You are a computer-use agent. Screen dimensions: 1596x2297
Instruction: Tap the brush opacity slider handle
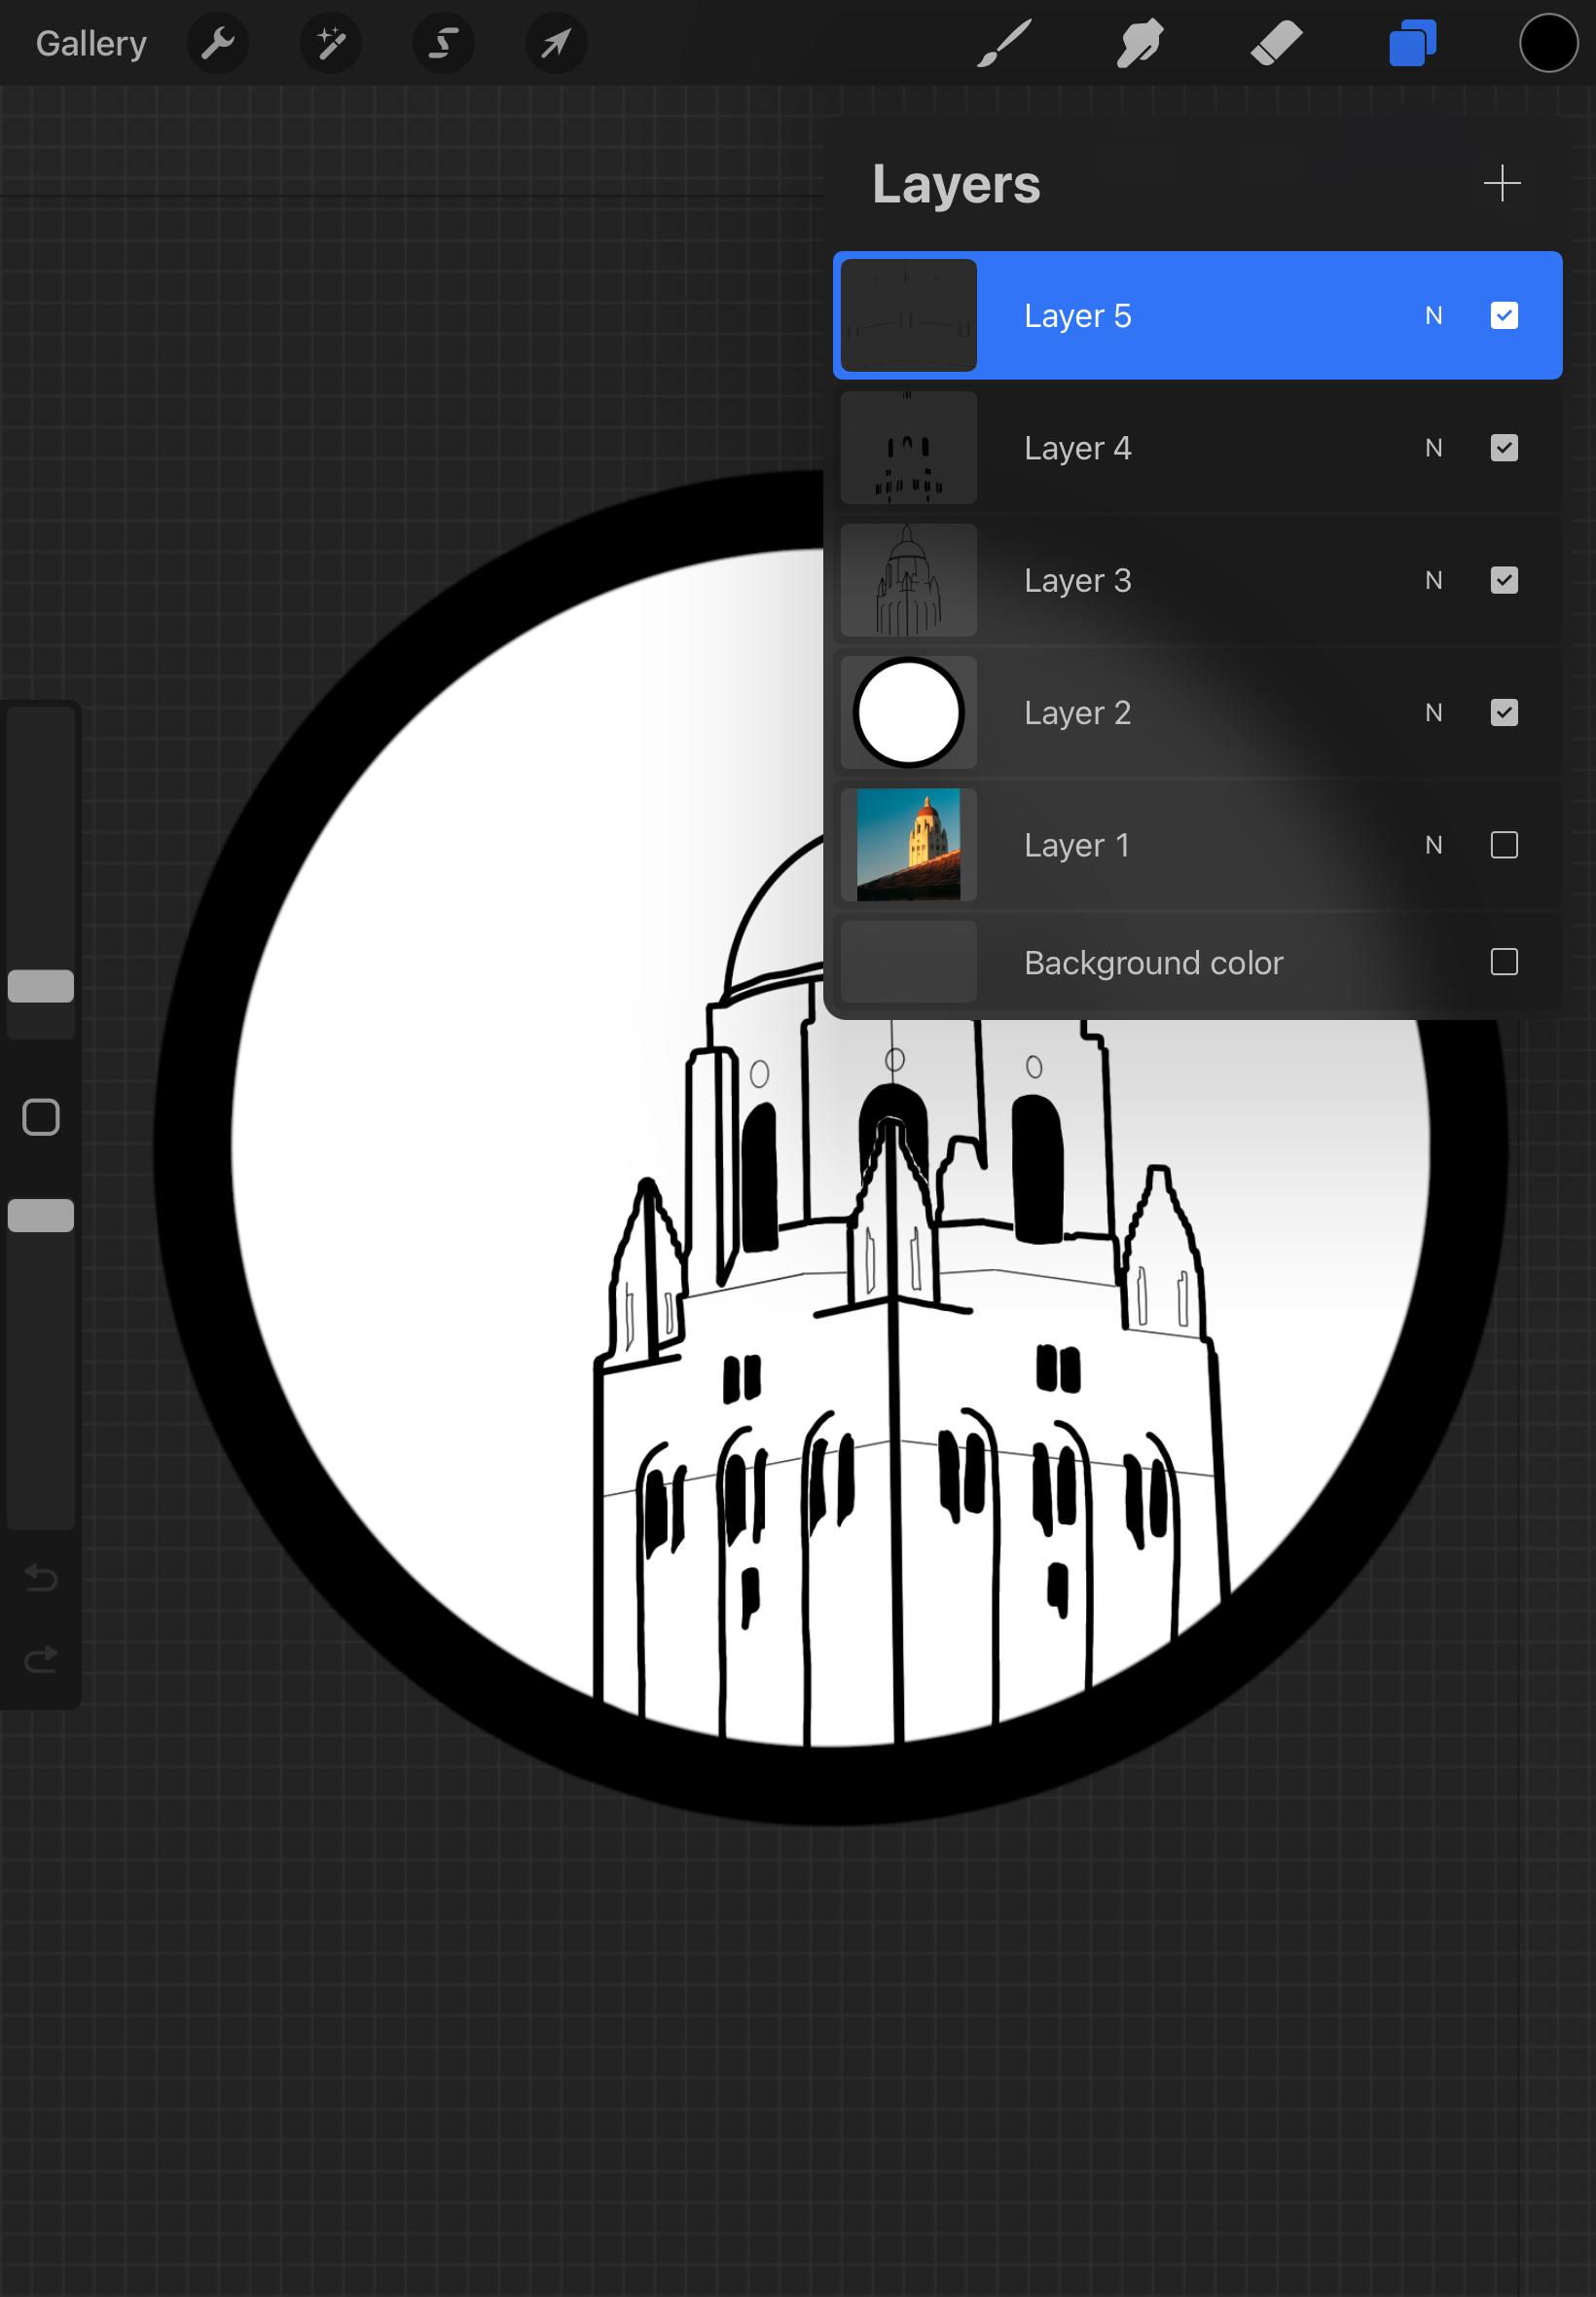(x=41, y=1215)
